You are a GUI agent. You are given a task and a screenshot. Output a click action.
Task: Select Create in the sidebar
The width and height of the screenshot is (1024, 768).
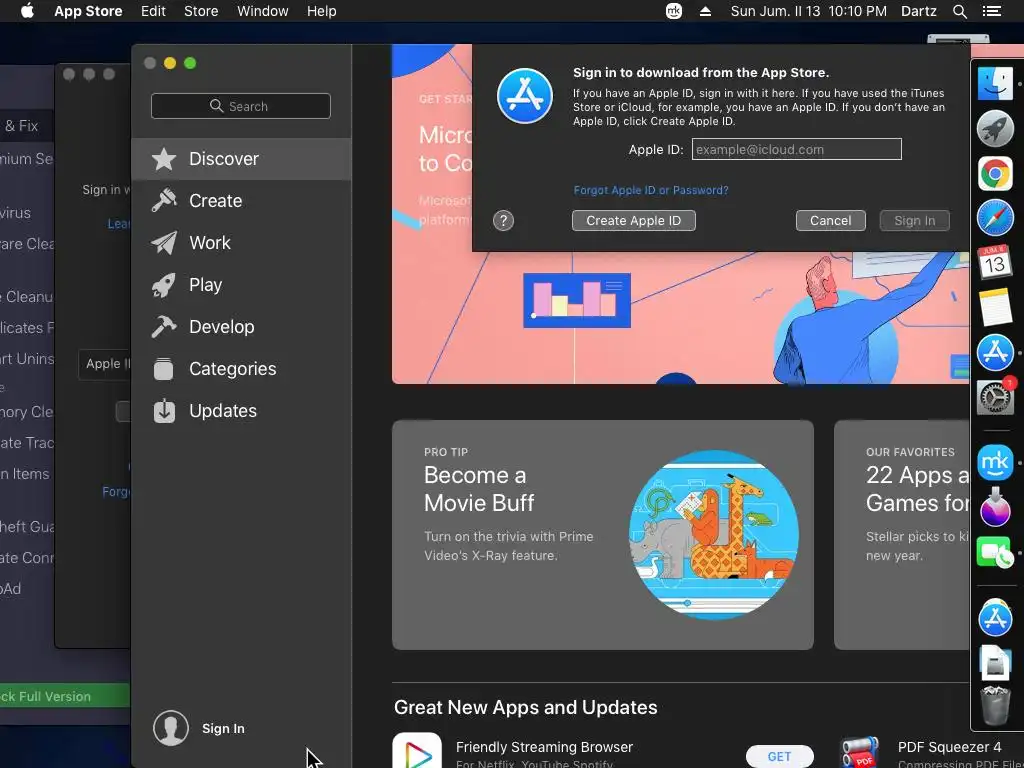[242, 200]
